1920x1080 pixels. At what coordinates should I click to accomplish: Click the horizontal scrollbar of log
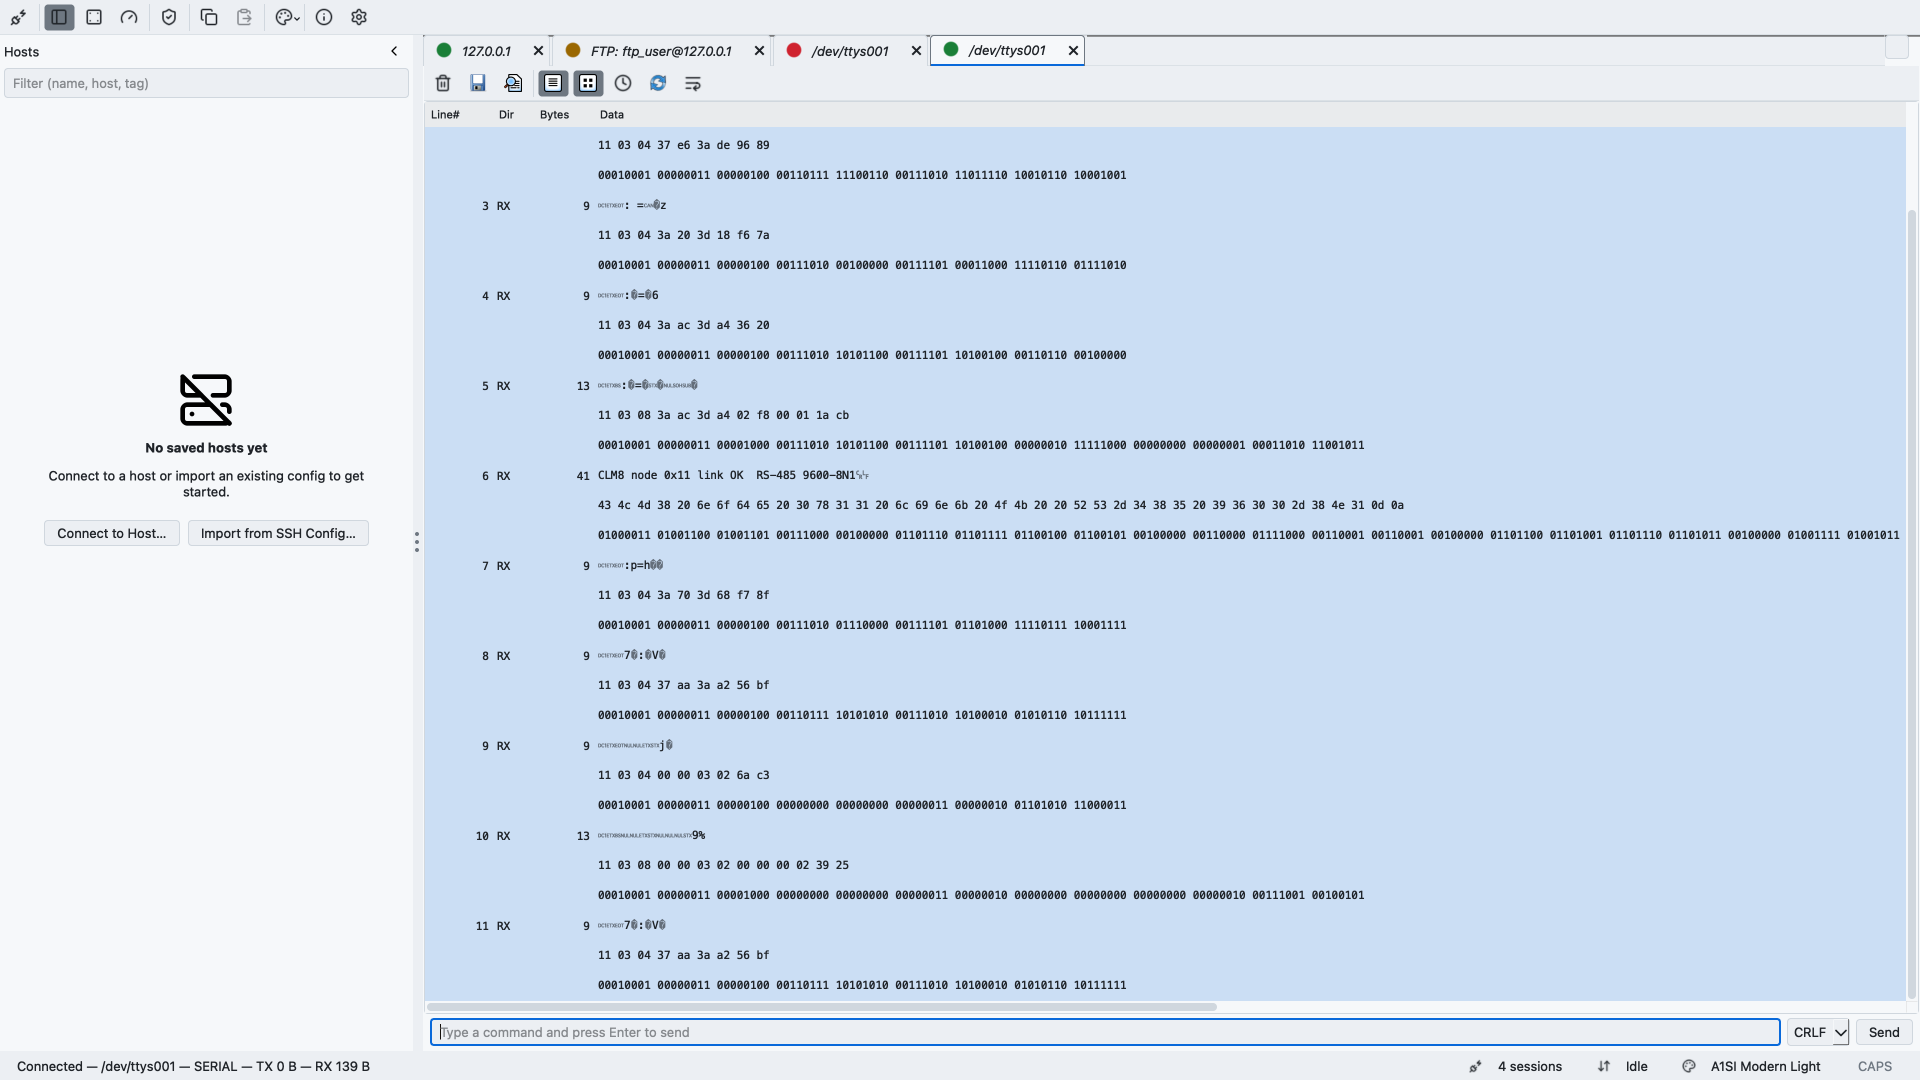click(x=822, y=1007)
